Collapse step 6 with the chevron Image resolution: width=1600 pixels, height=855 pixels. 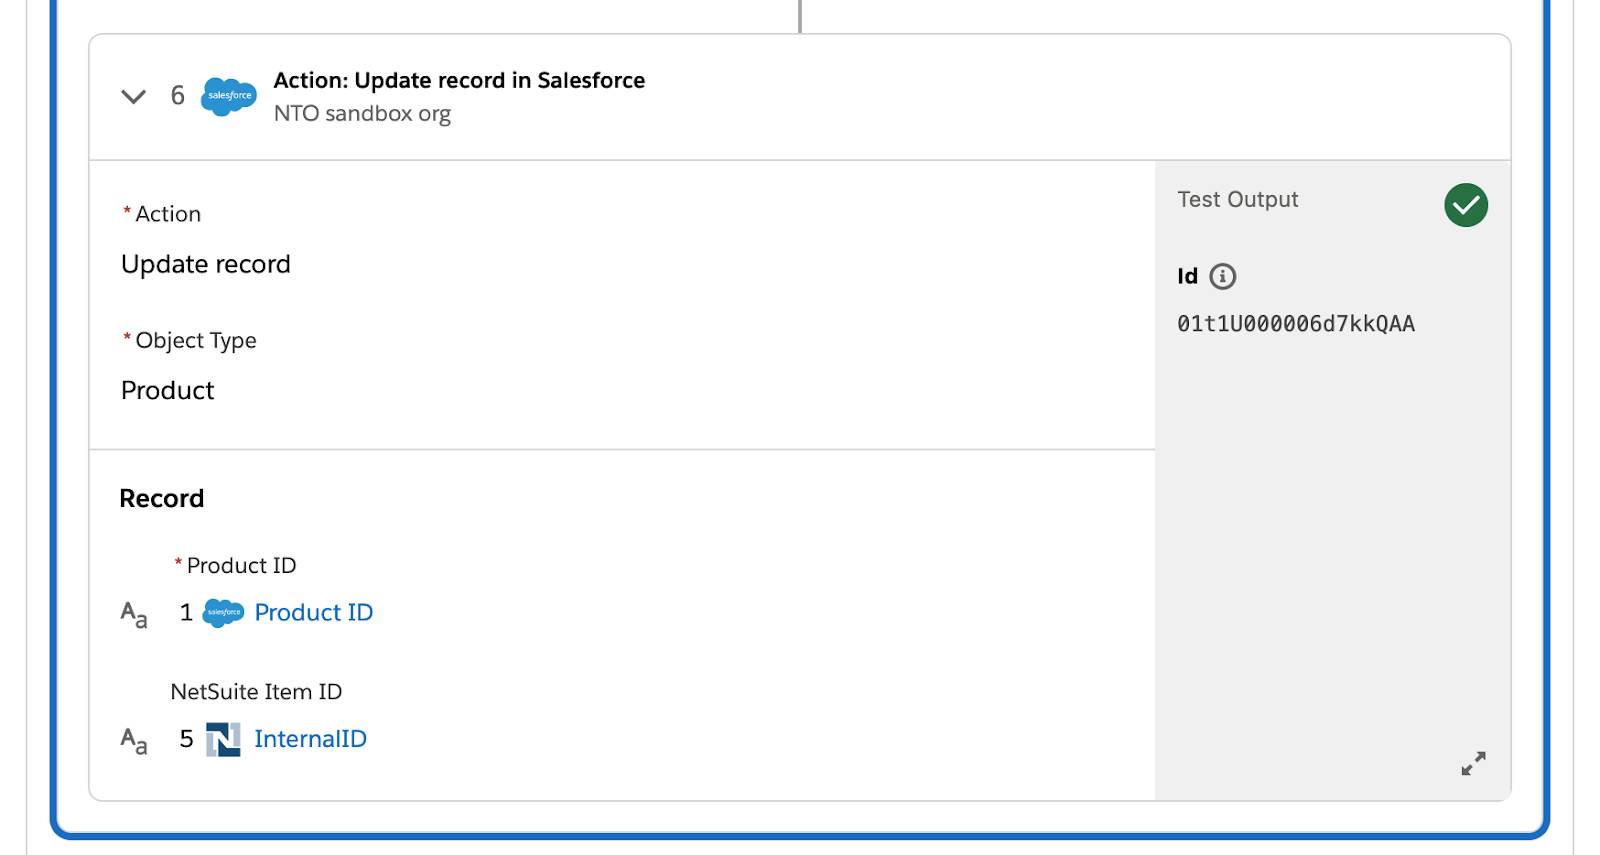tap(133, 97)
